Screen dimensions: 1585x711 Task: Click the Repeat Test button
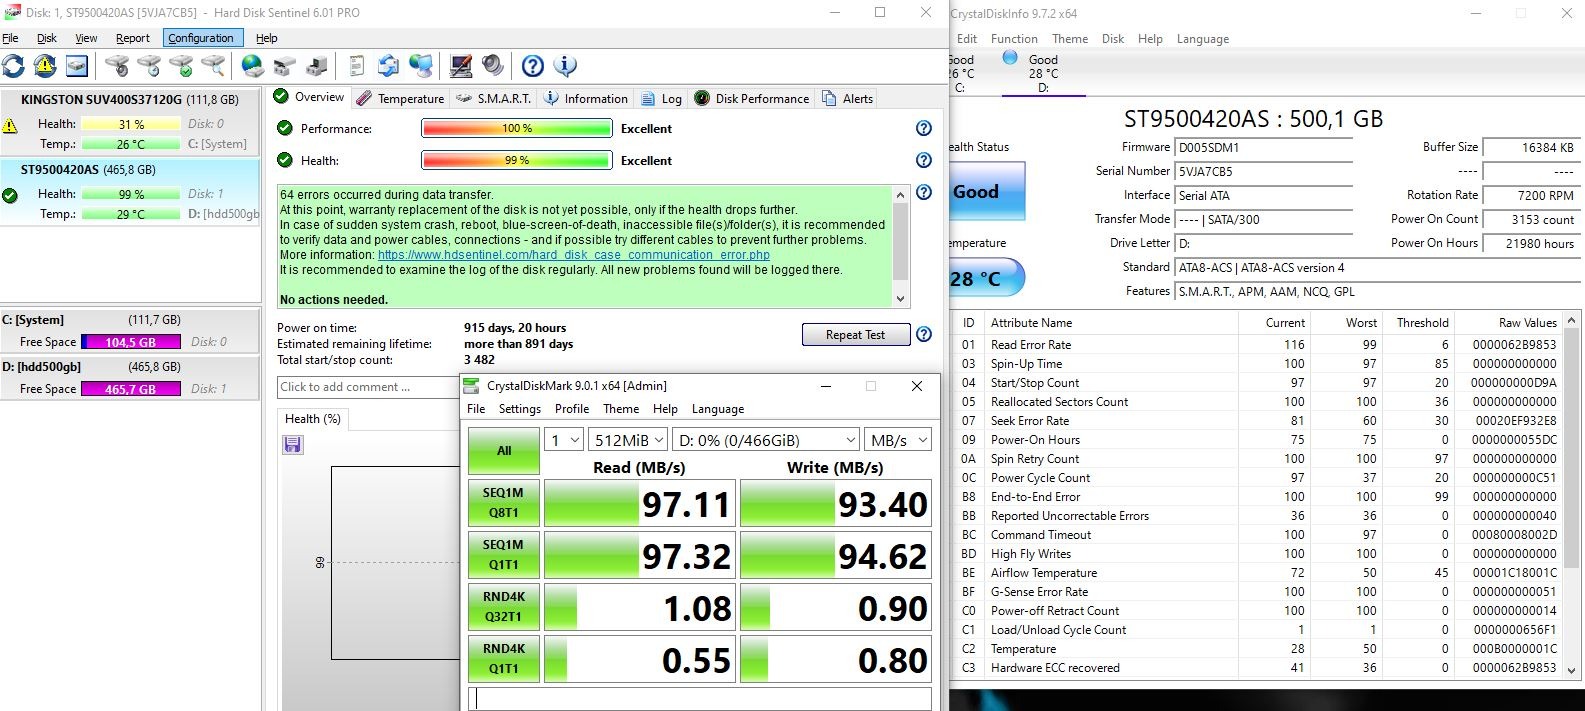click(856, 334)
